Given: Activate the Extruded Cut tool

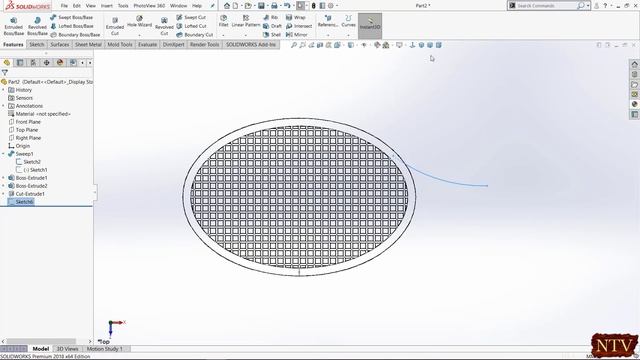Looking at the screenshot, I should coord(115,27).
